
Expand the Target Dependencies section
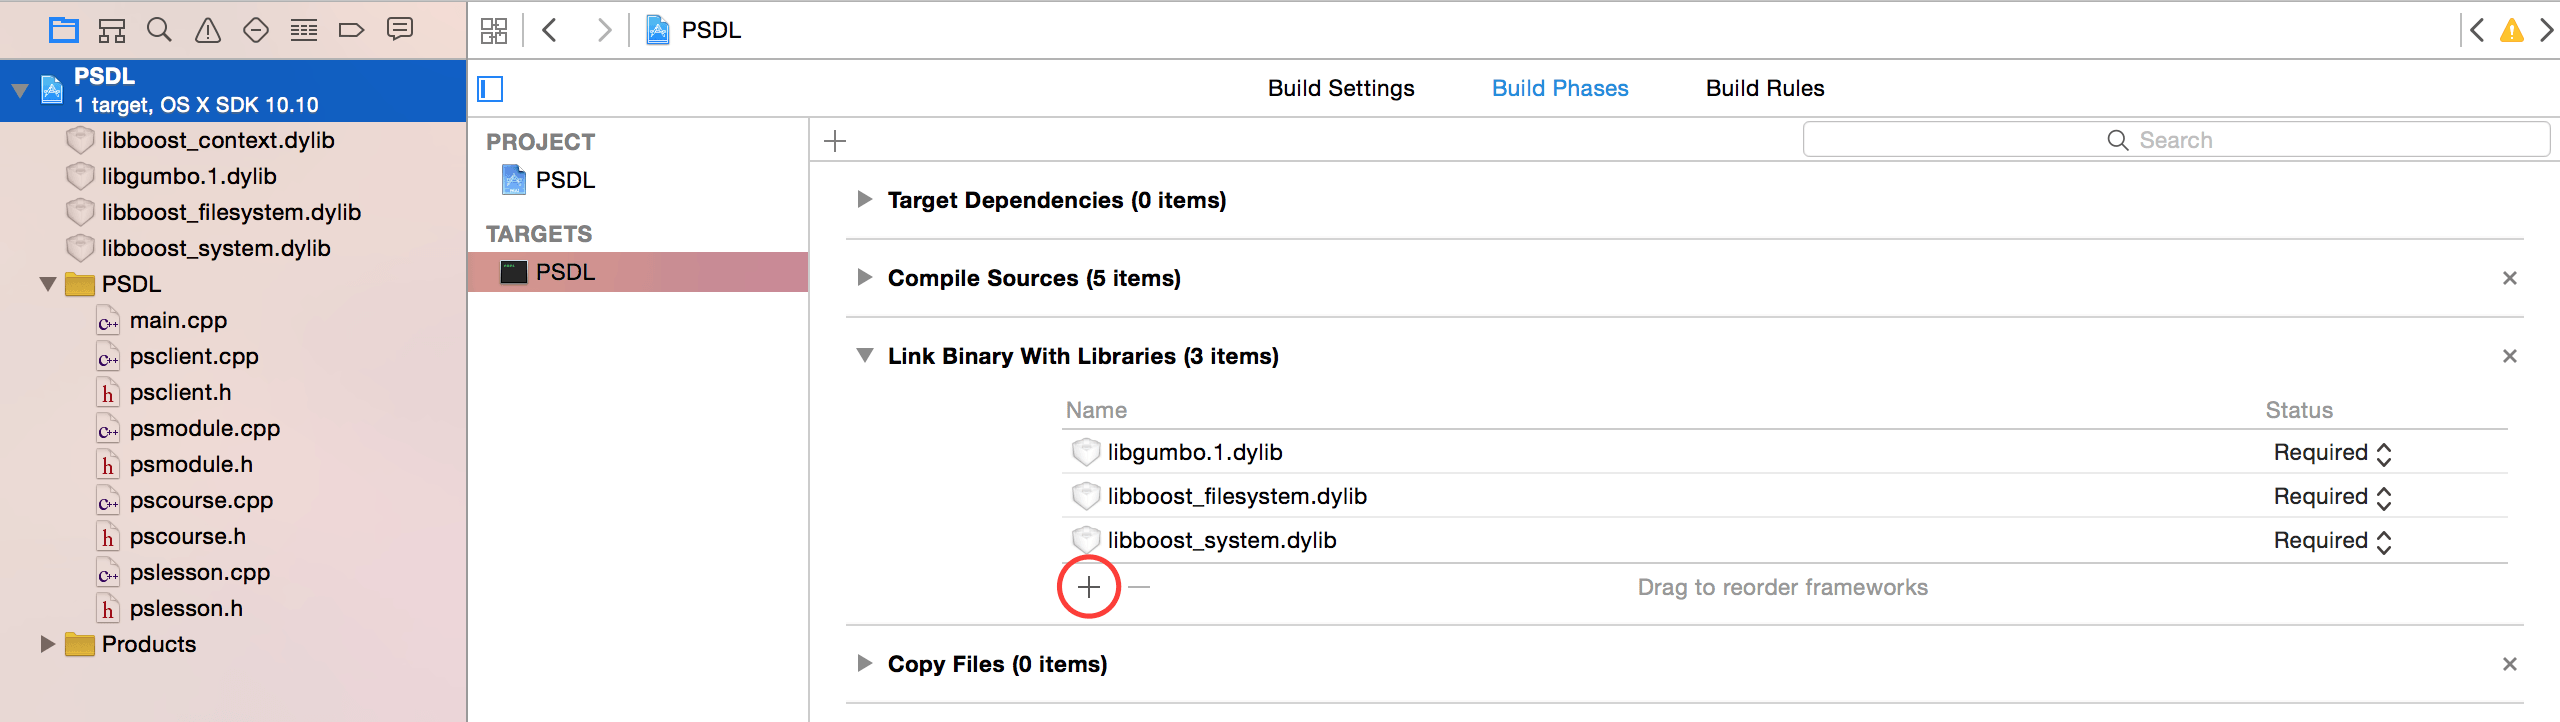864,200
